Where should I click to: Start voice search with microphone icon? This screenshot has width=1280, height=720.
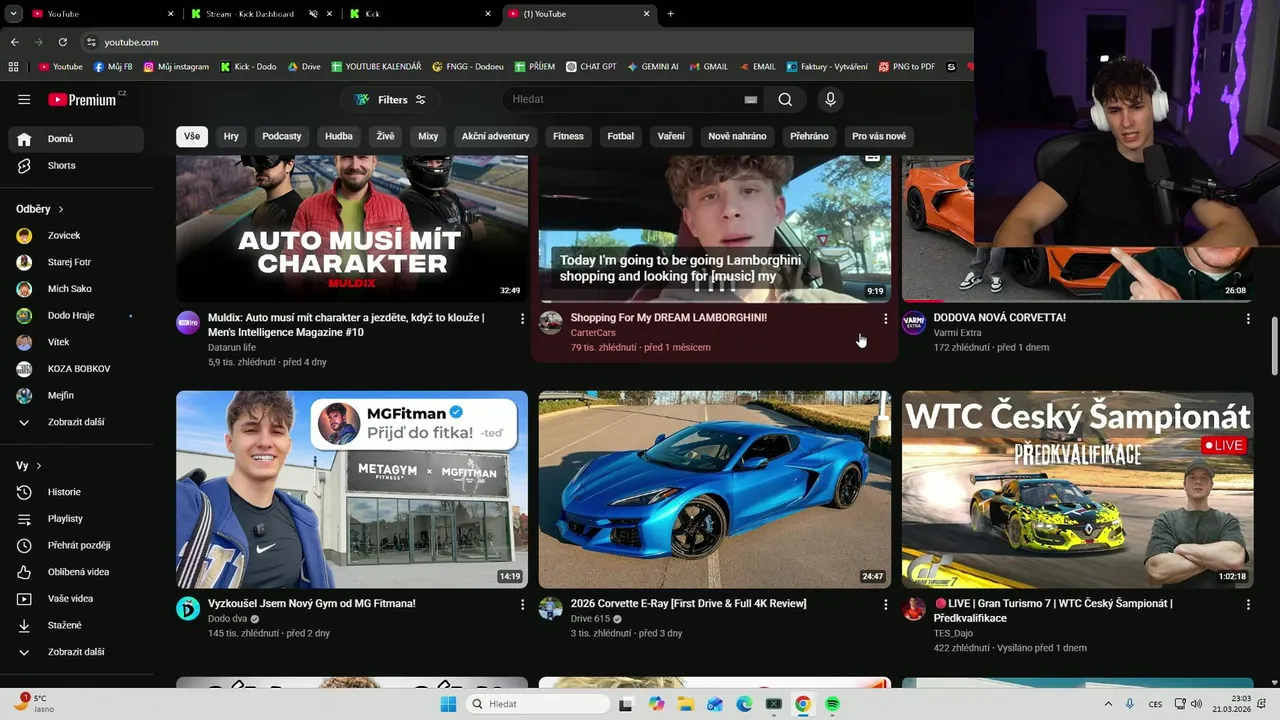[830, 99]
